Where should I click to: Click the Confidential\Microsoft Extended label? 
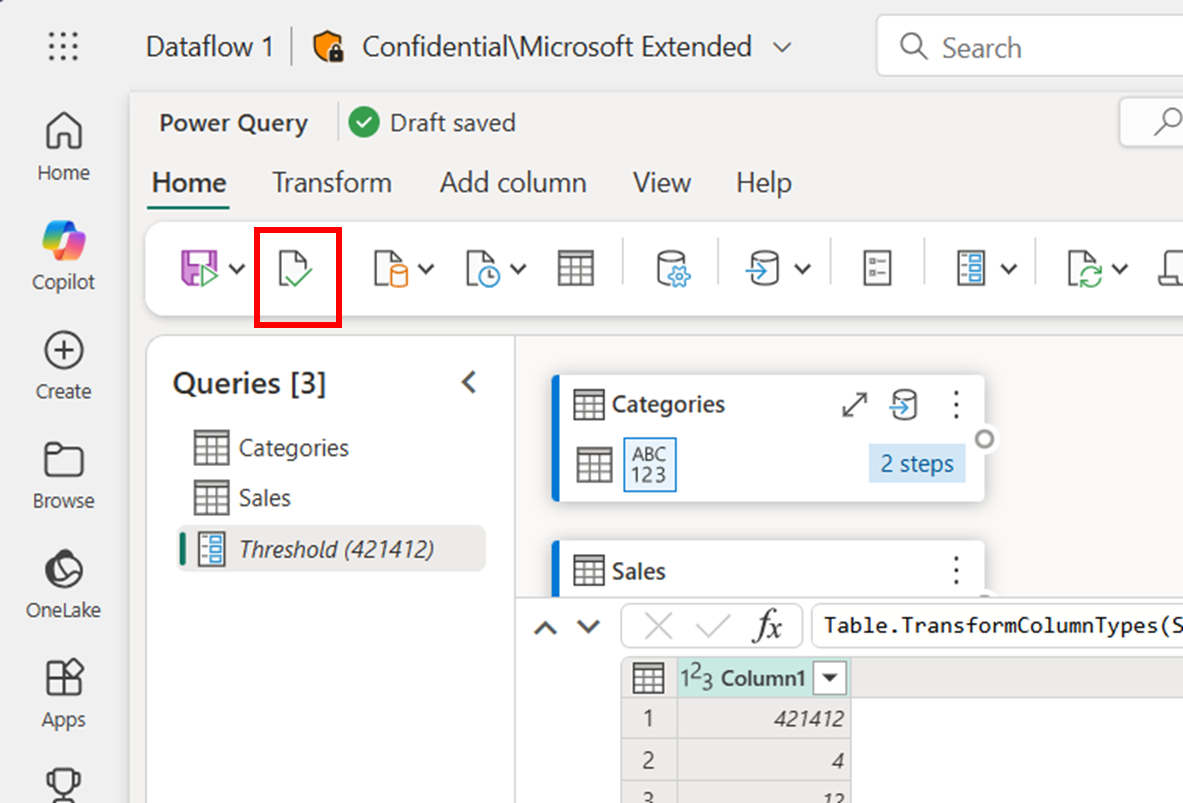557,47
